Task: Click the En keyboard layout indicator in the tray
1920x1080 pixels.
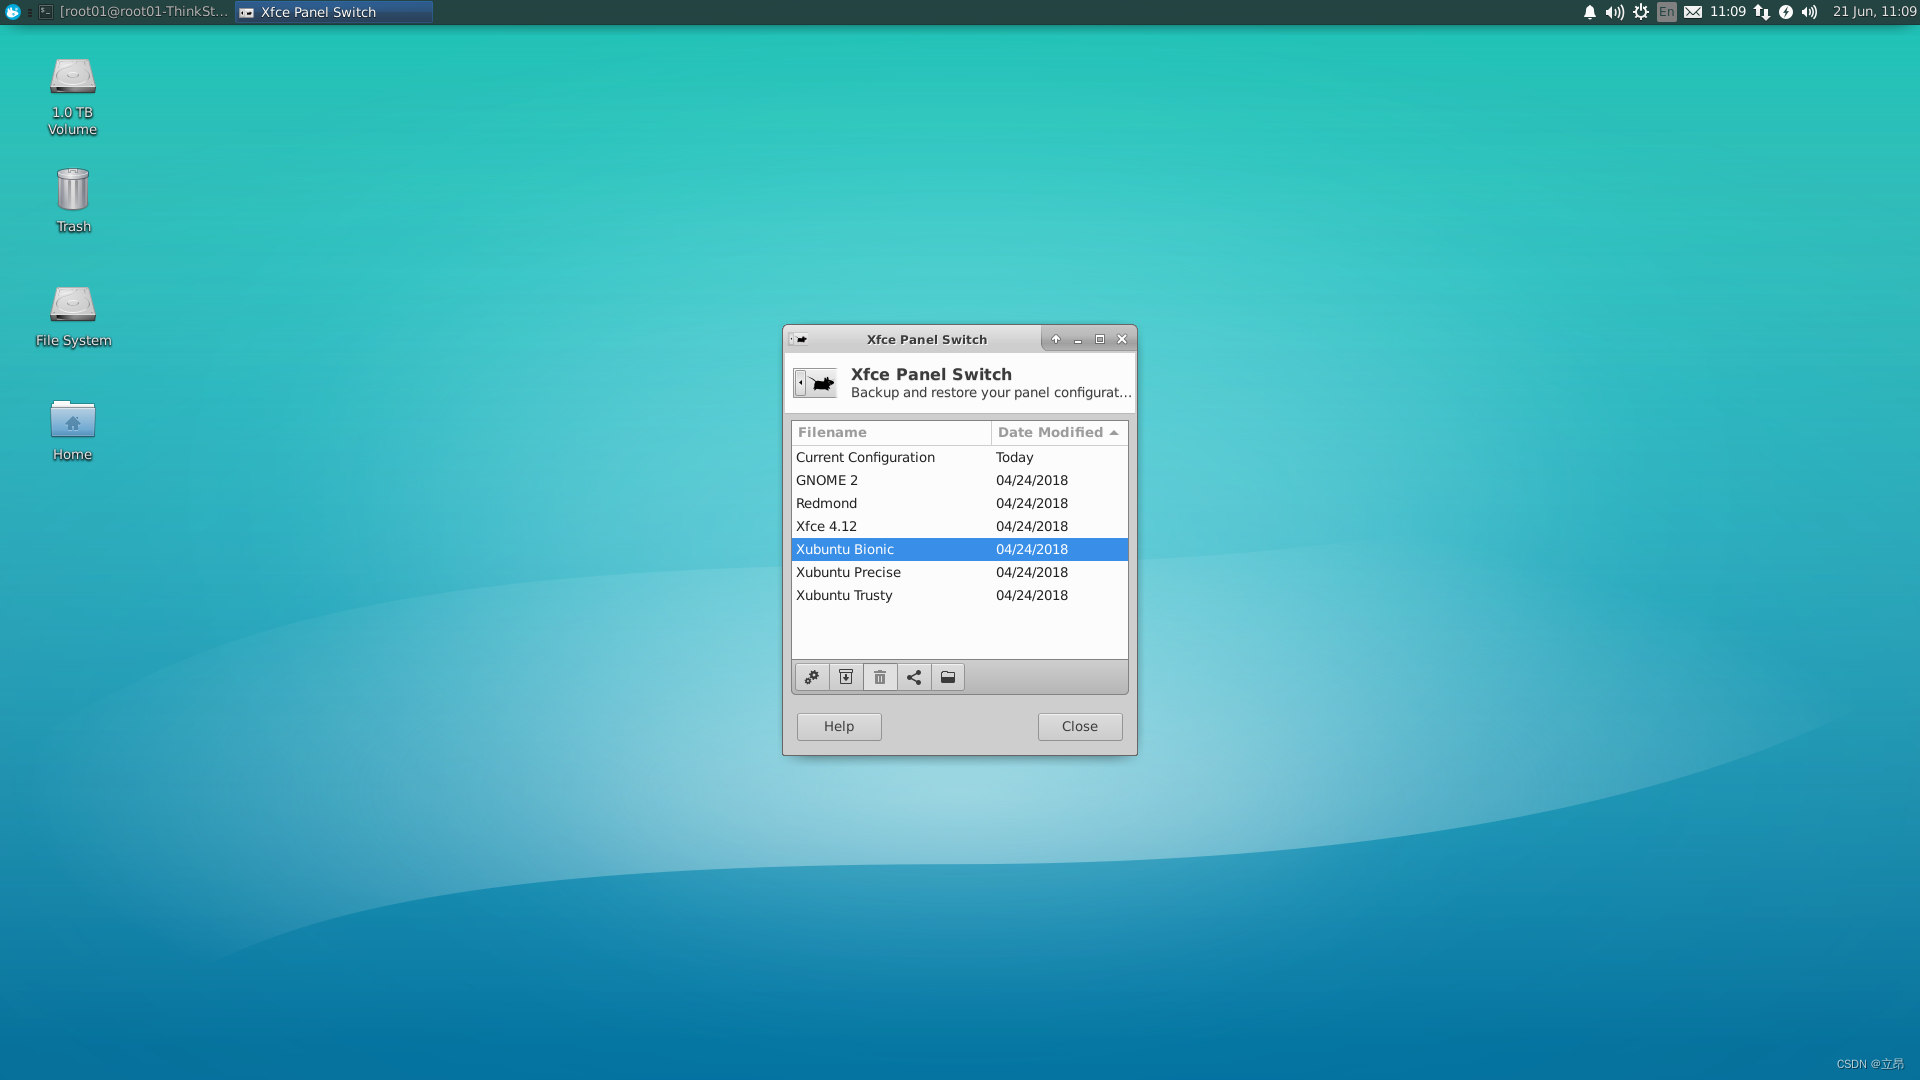Action: click(x=1666, y=12)
